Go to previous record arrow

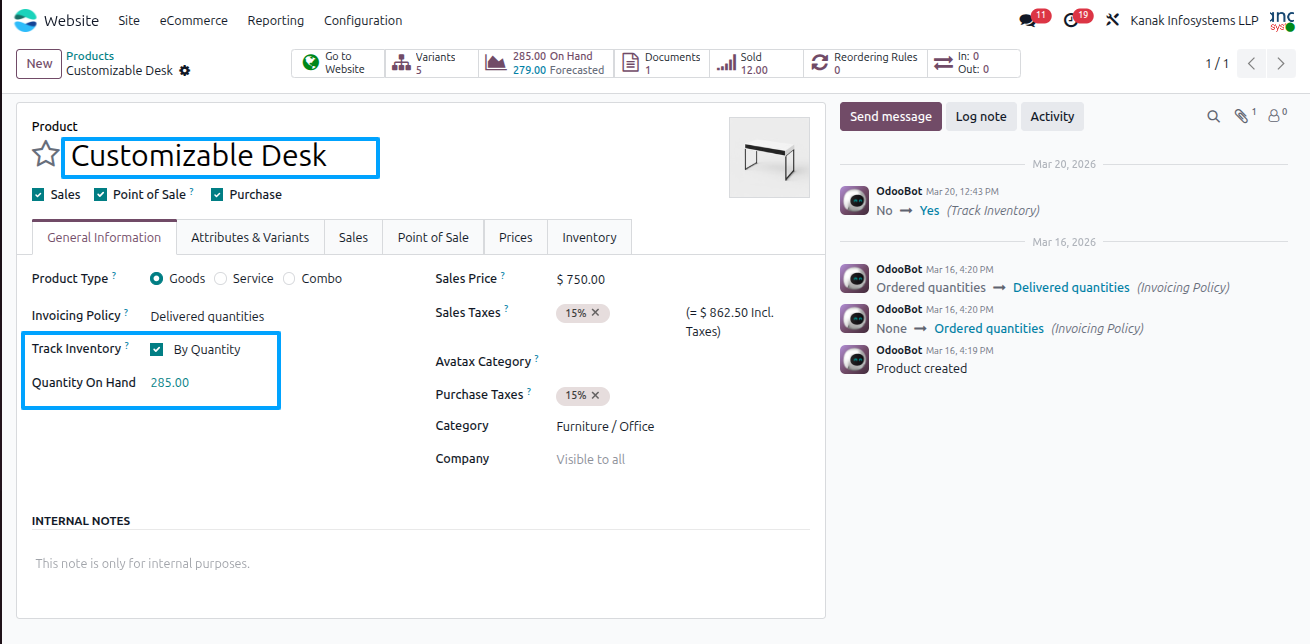point(1252,64)
